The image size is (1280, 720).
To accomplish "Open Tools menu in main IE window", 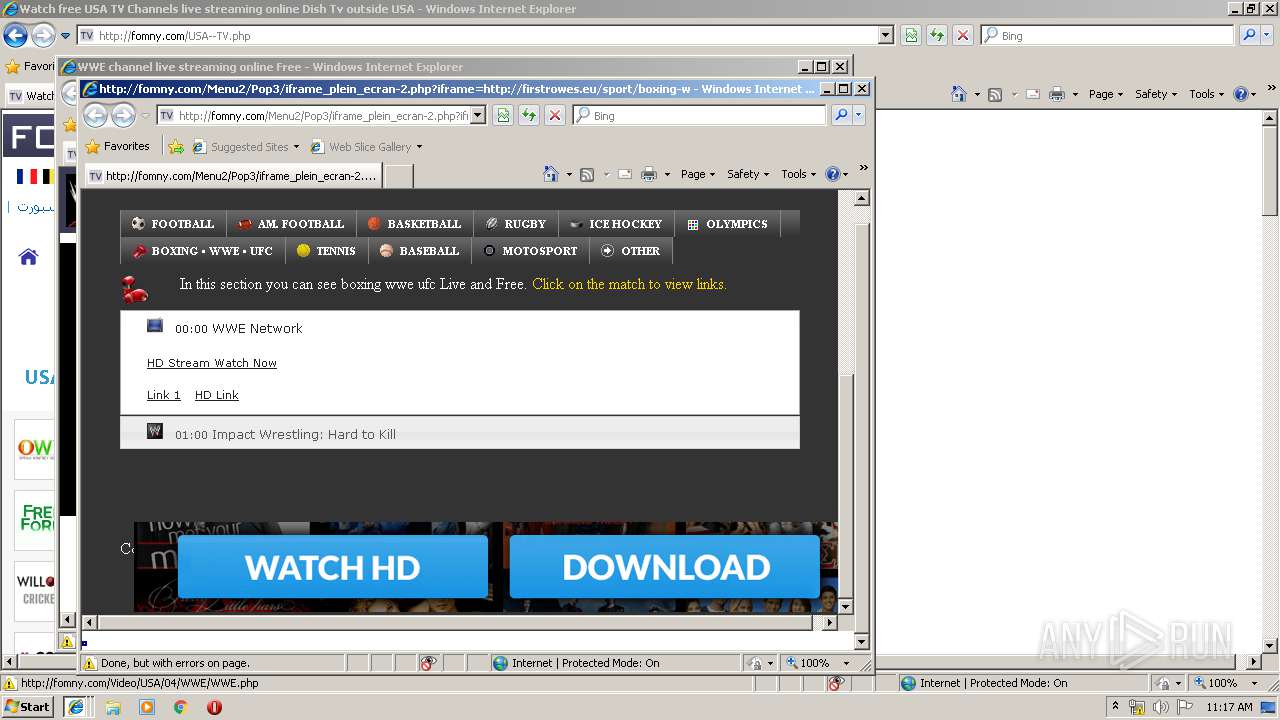I will (1206, 94).
